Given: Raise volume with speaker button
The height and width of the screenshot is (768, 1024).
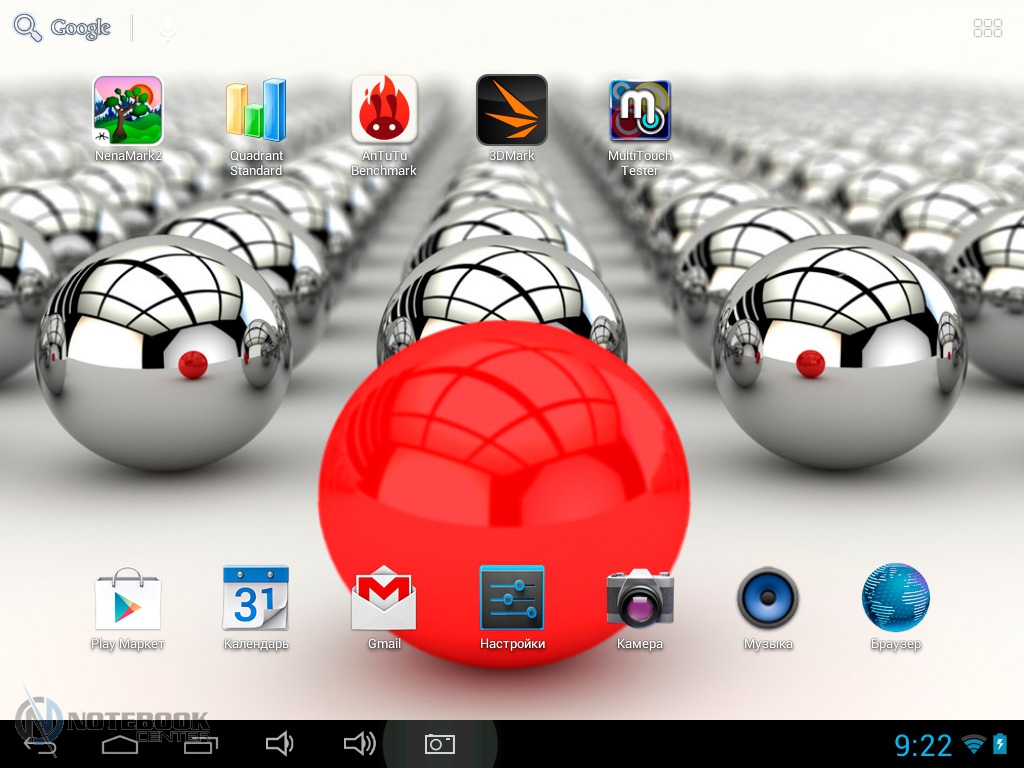Looking at the screenshot, I should pos(359,744).
